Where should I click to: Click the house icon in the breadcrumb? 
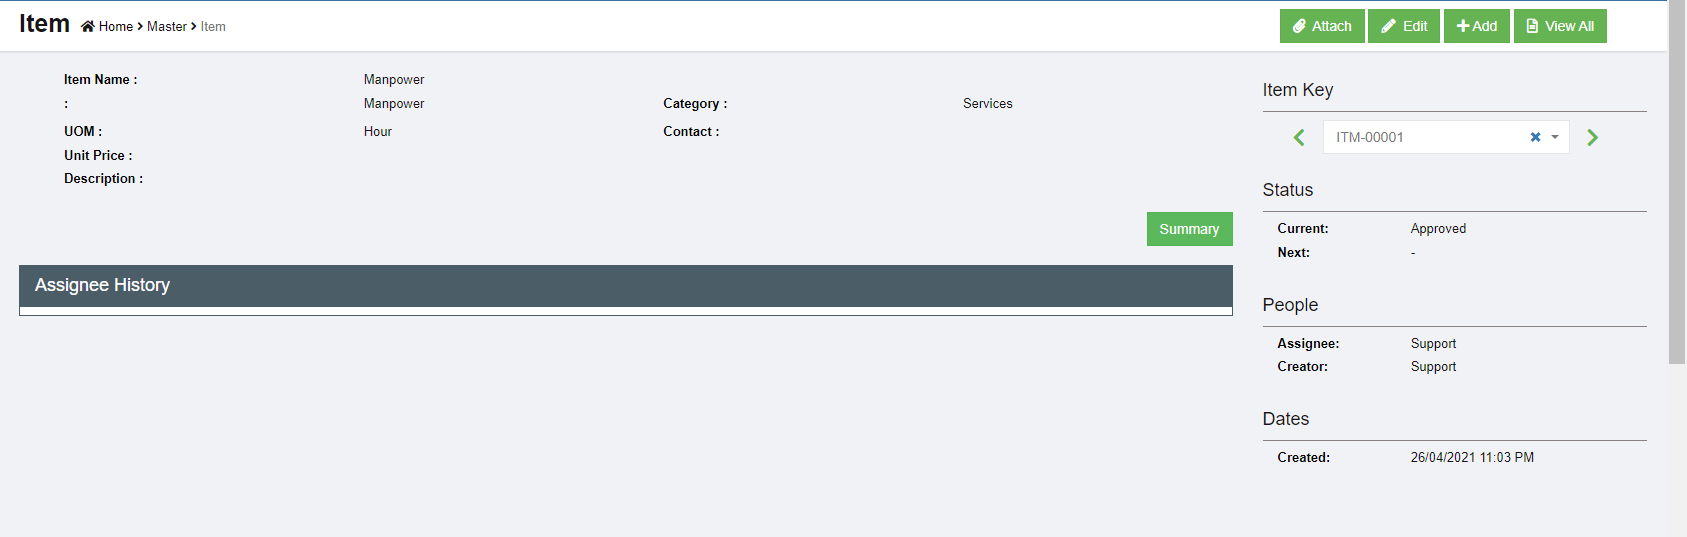pyautogui.click(x=88, y=27)
